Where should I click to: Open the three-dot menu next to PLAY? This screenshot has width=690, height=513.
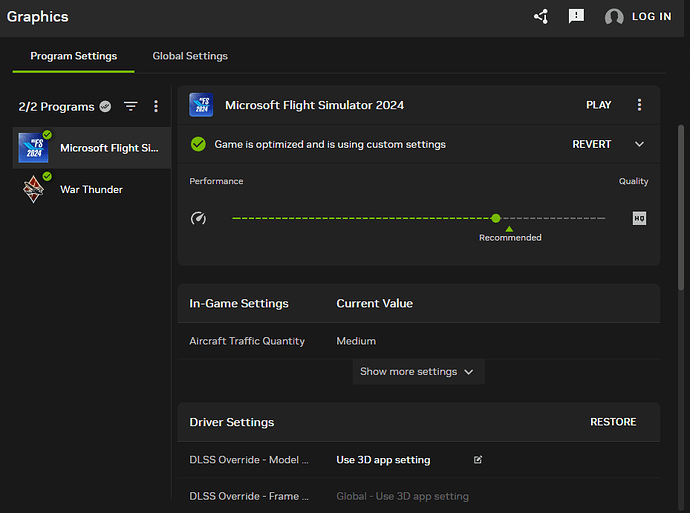pos(639,105)
